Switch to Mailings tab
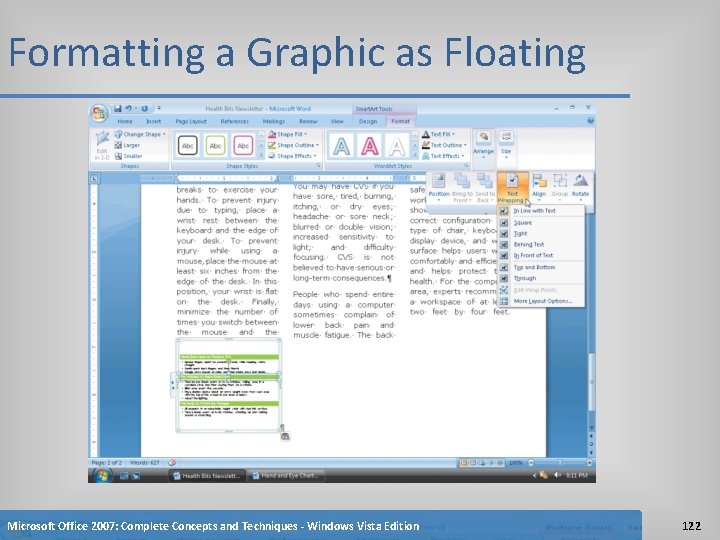The width and height of the screenshot is (720, 540). tap(274, 121)
